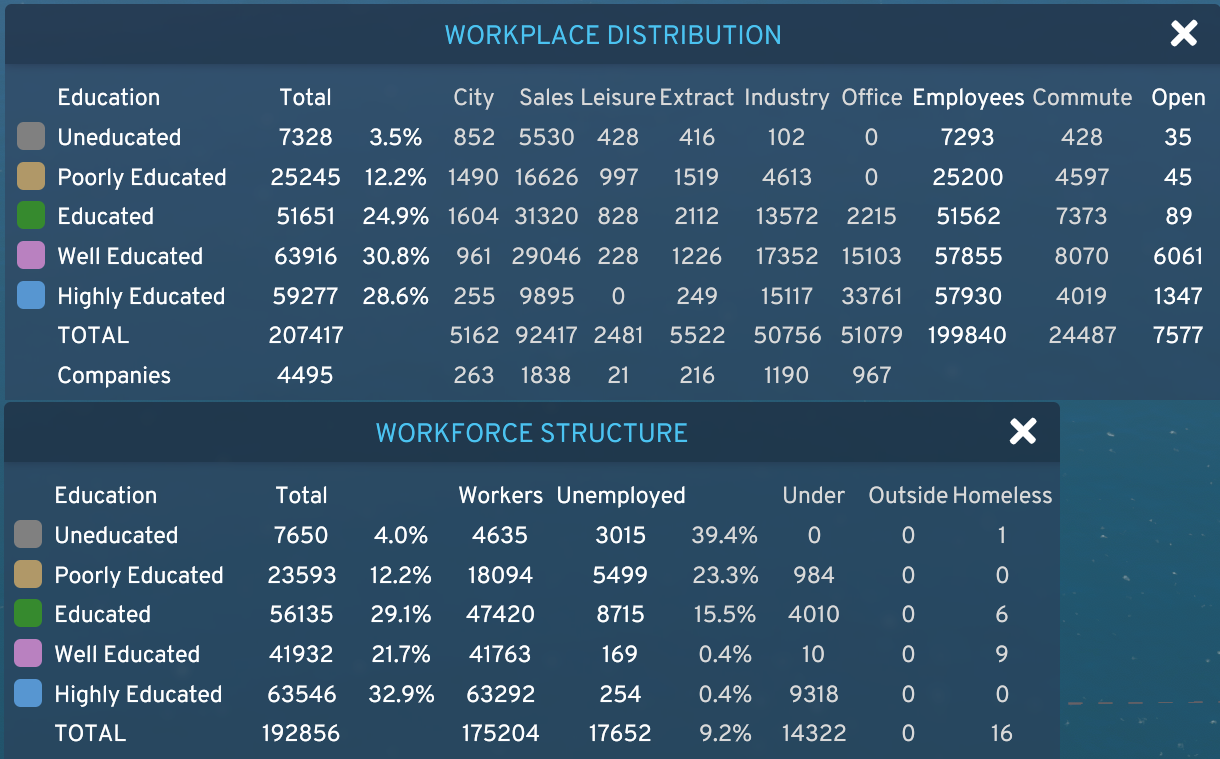Click the tan Poorly Educated swatch in Workforce Structure
1220x759 pixels.
pos(28,575)
